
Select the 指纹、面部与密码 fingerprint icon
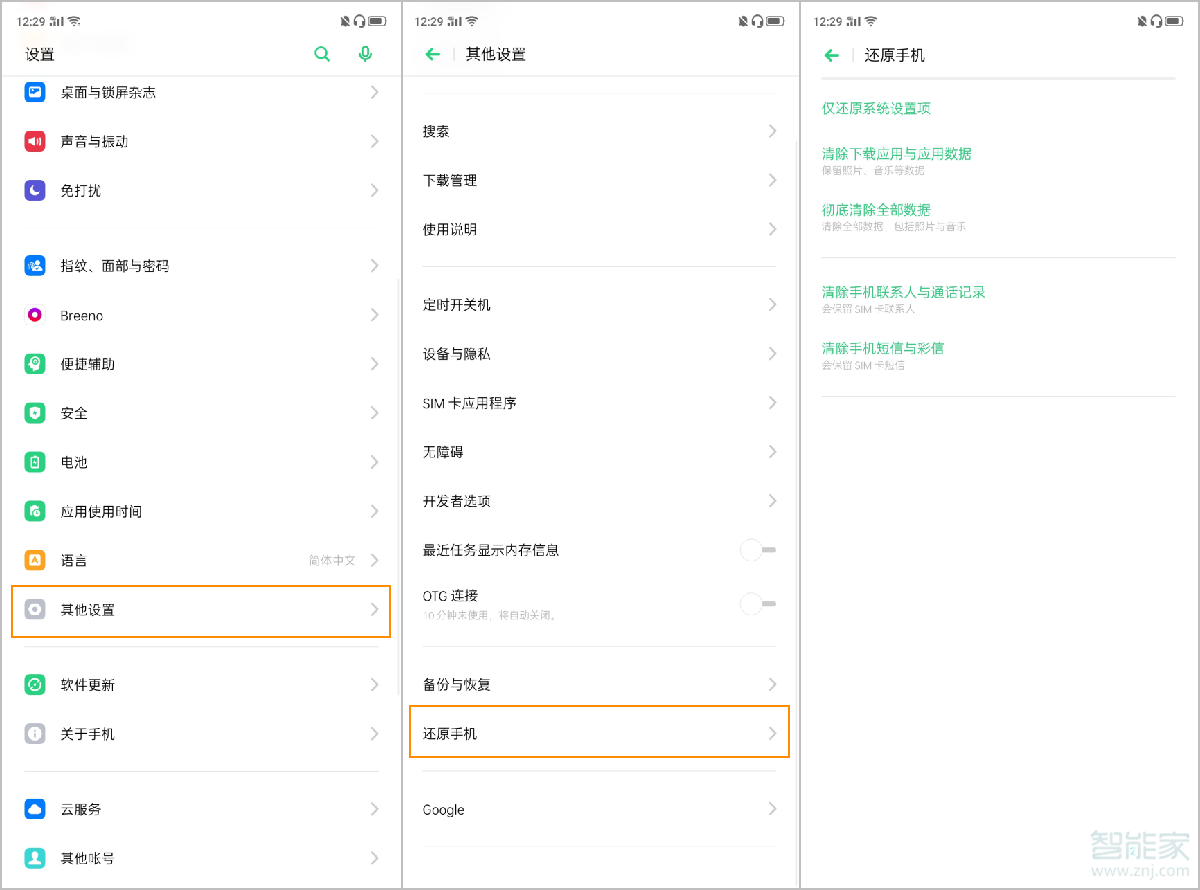coord(34,266)
